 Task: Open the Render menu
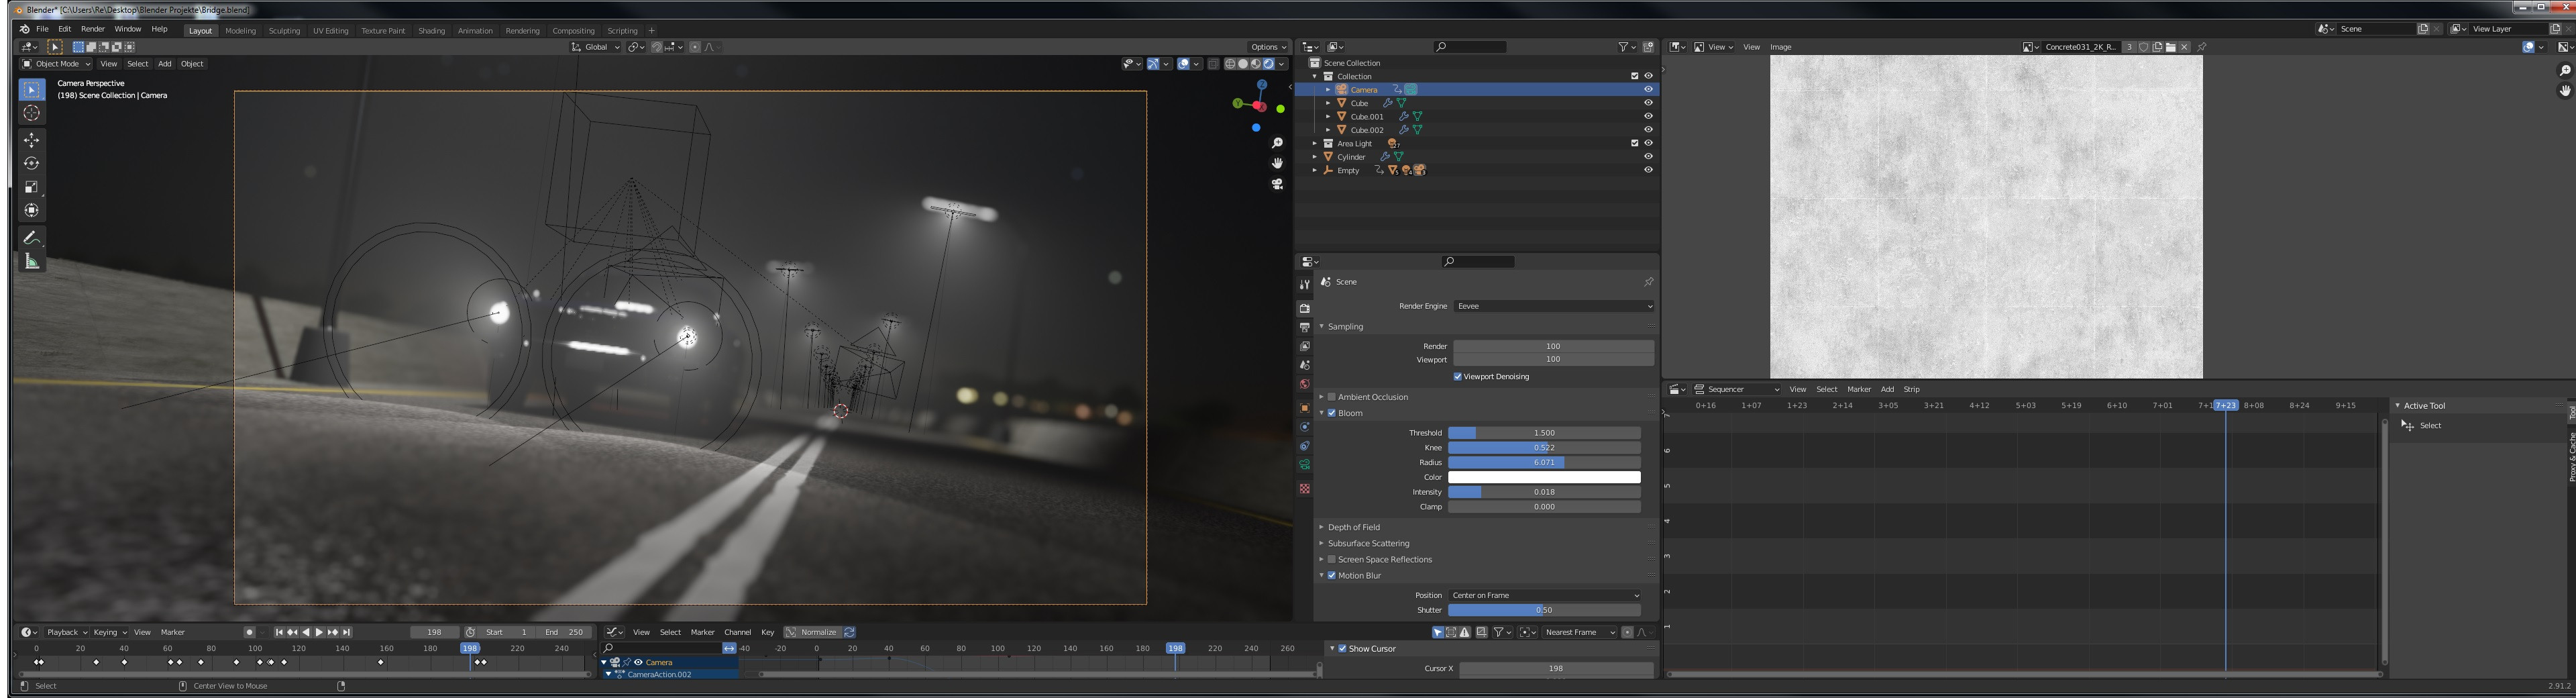(93, 29)
